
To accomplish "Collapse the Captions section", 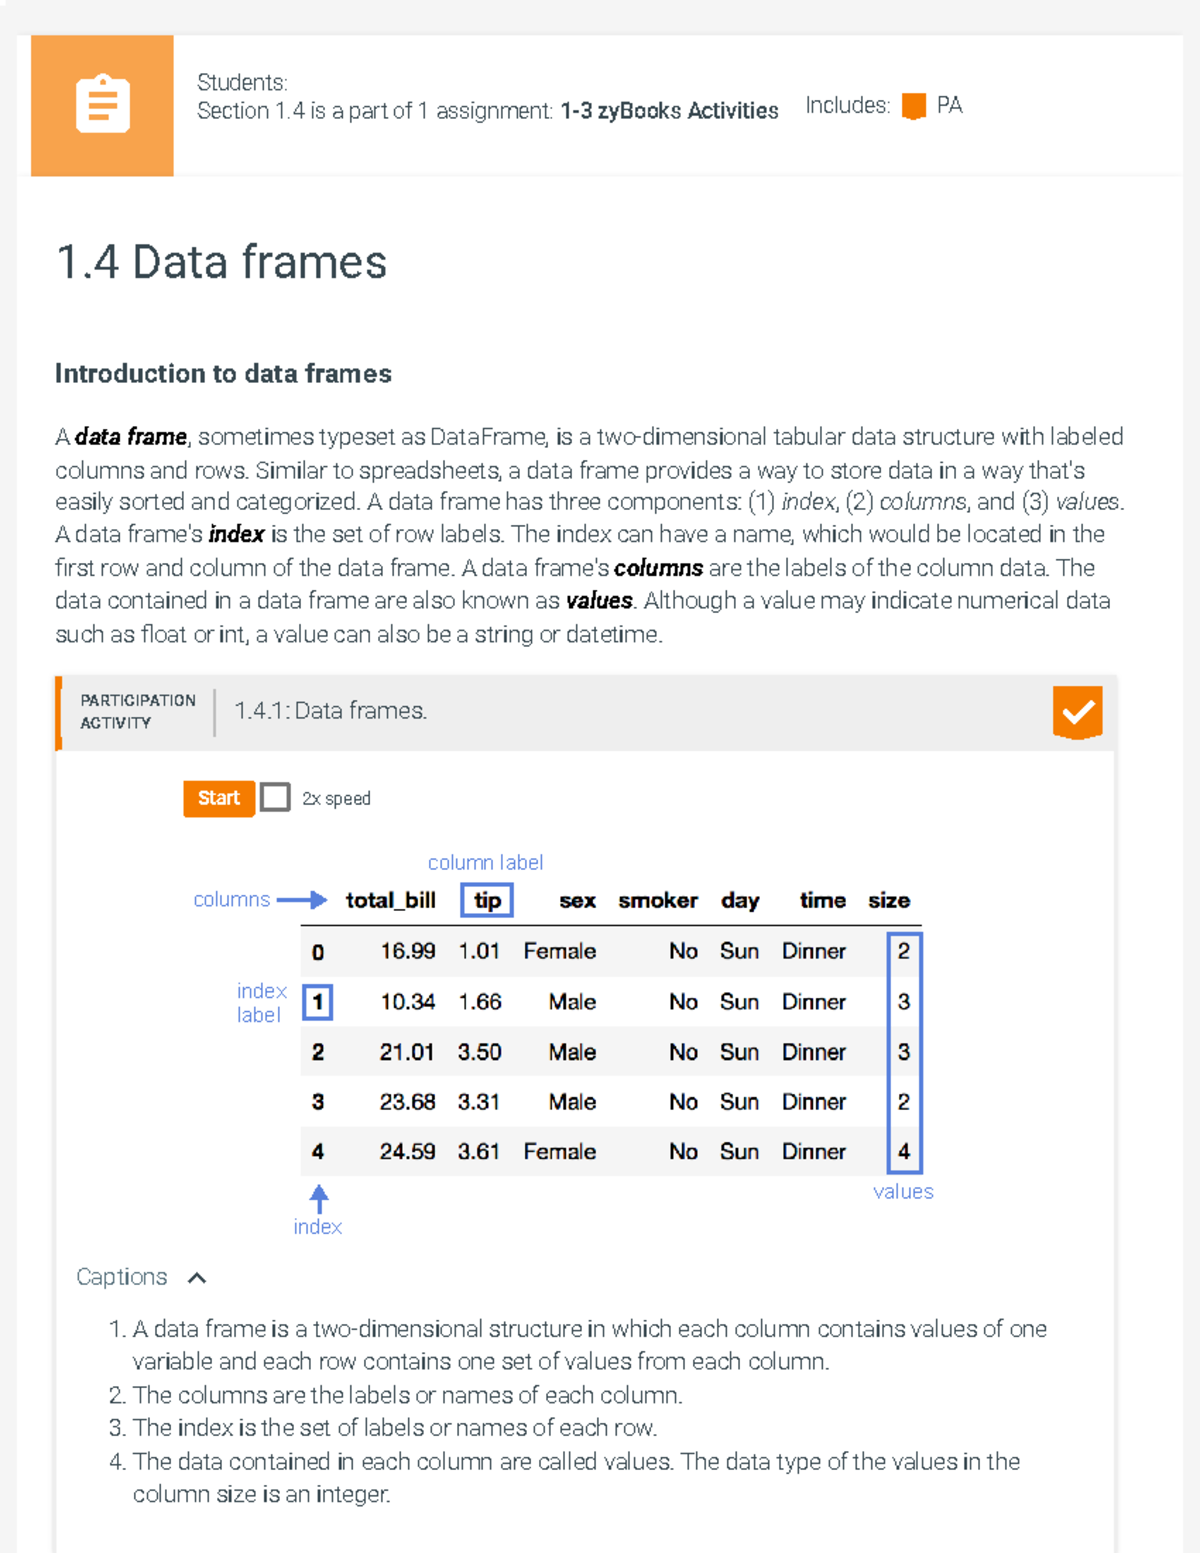I will 196,1277.
